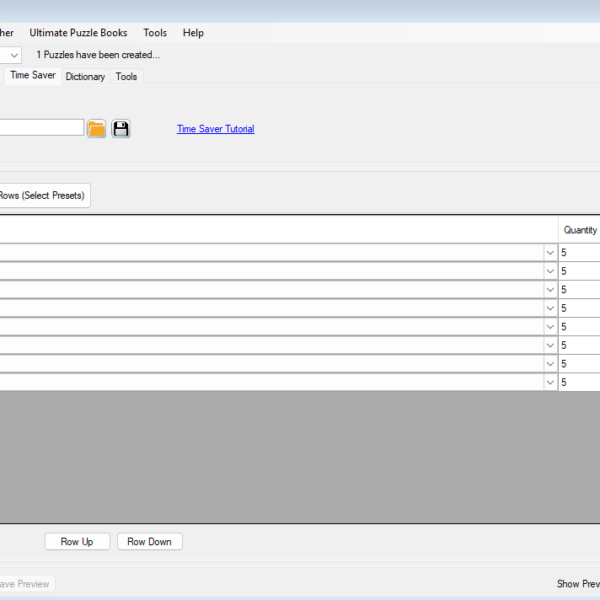Select the Tools tab beside Dictionary
The image size is (600, 600).
tap(126, 77)
